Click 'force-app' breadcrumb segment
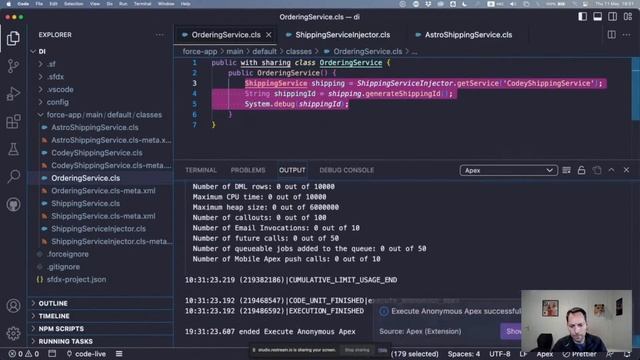The image size is (640, 360). tap(200, 51)
